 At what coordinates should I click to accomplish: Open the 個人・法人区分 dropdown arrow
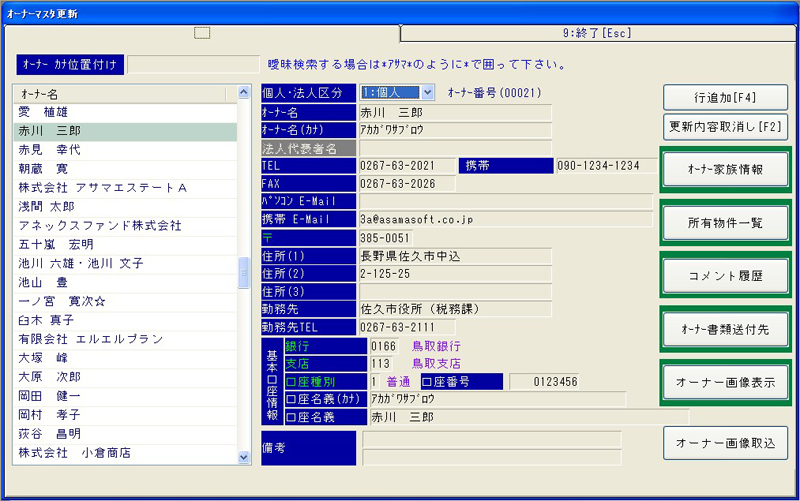pos(429,93)
